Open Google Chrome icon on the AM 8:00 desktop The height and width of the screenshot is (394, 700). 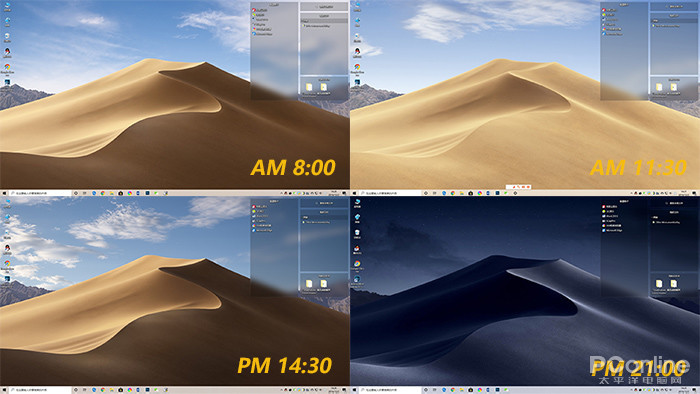(7, 67)
